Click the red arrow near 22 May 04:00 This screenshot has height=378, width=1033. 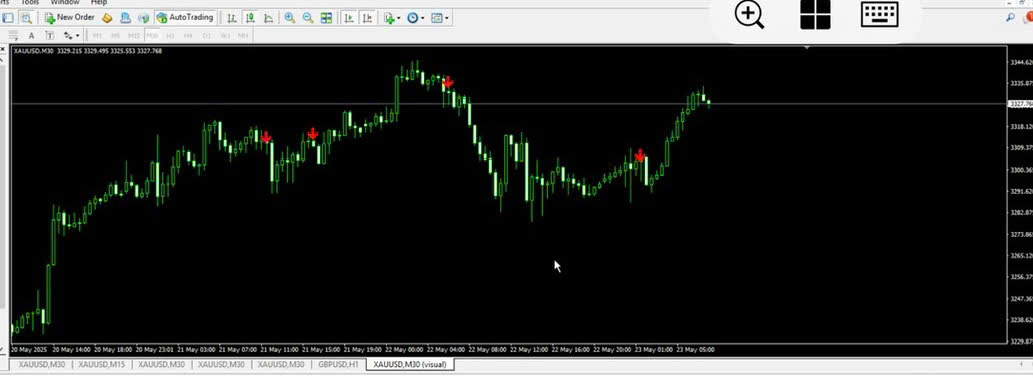point(448,82)
